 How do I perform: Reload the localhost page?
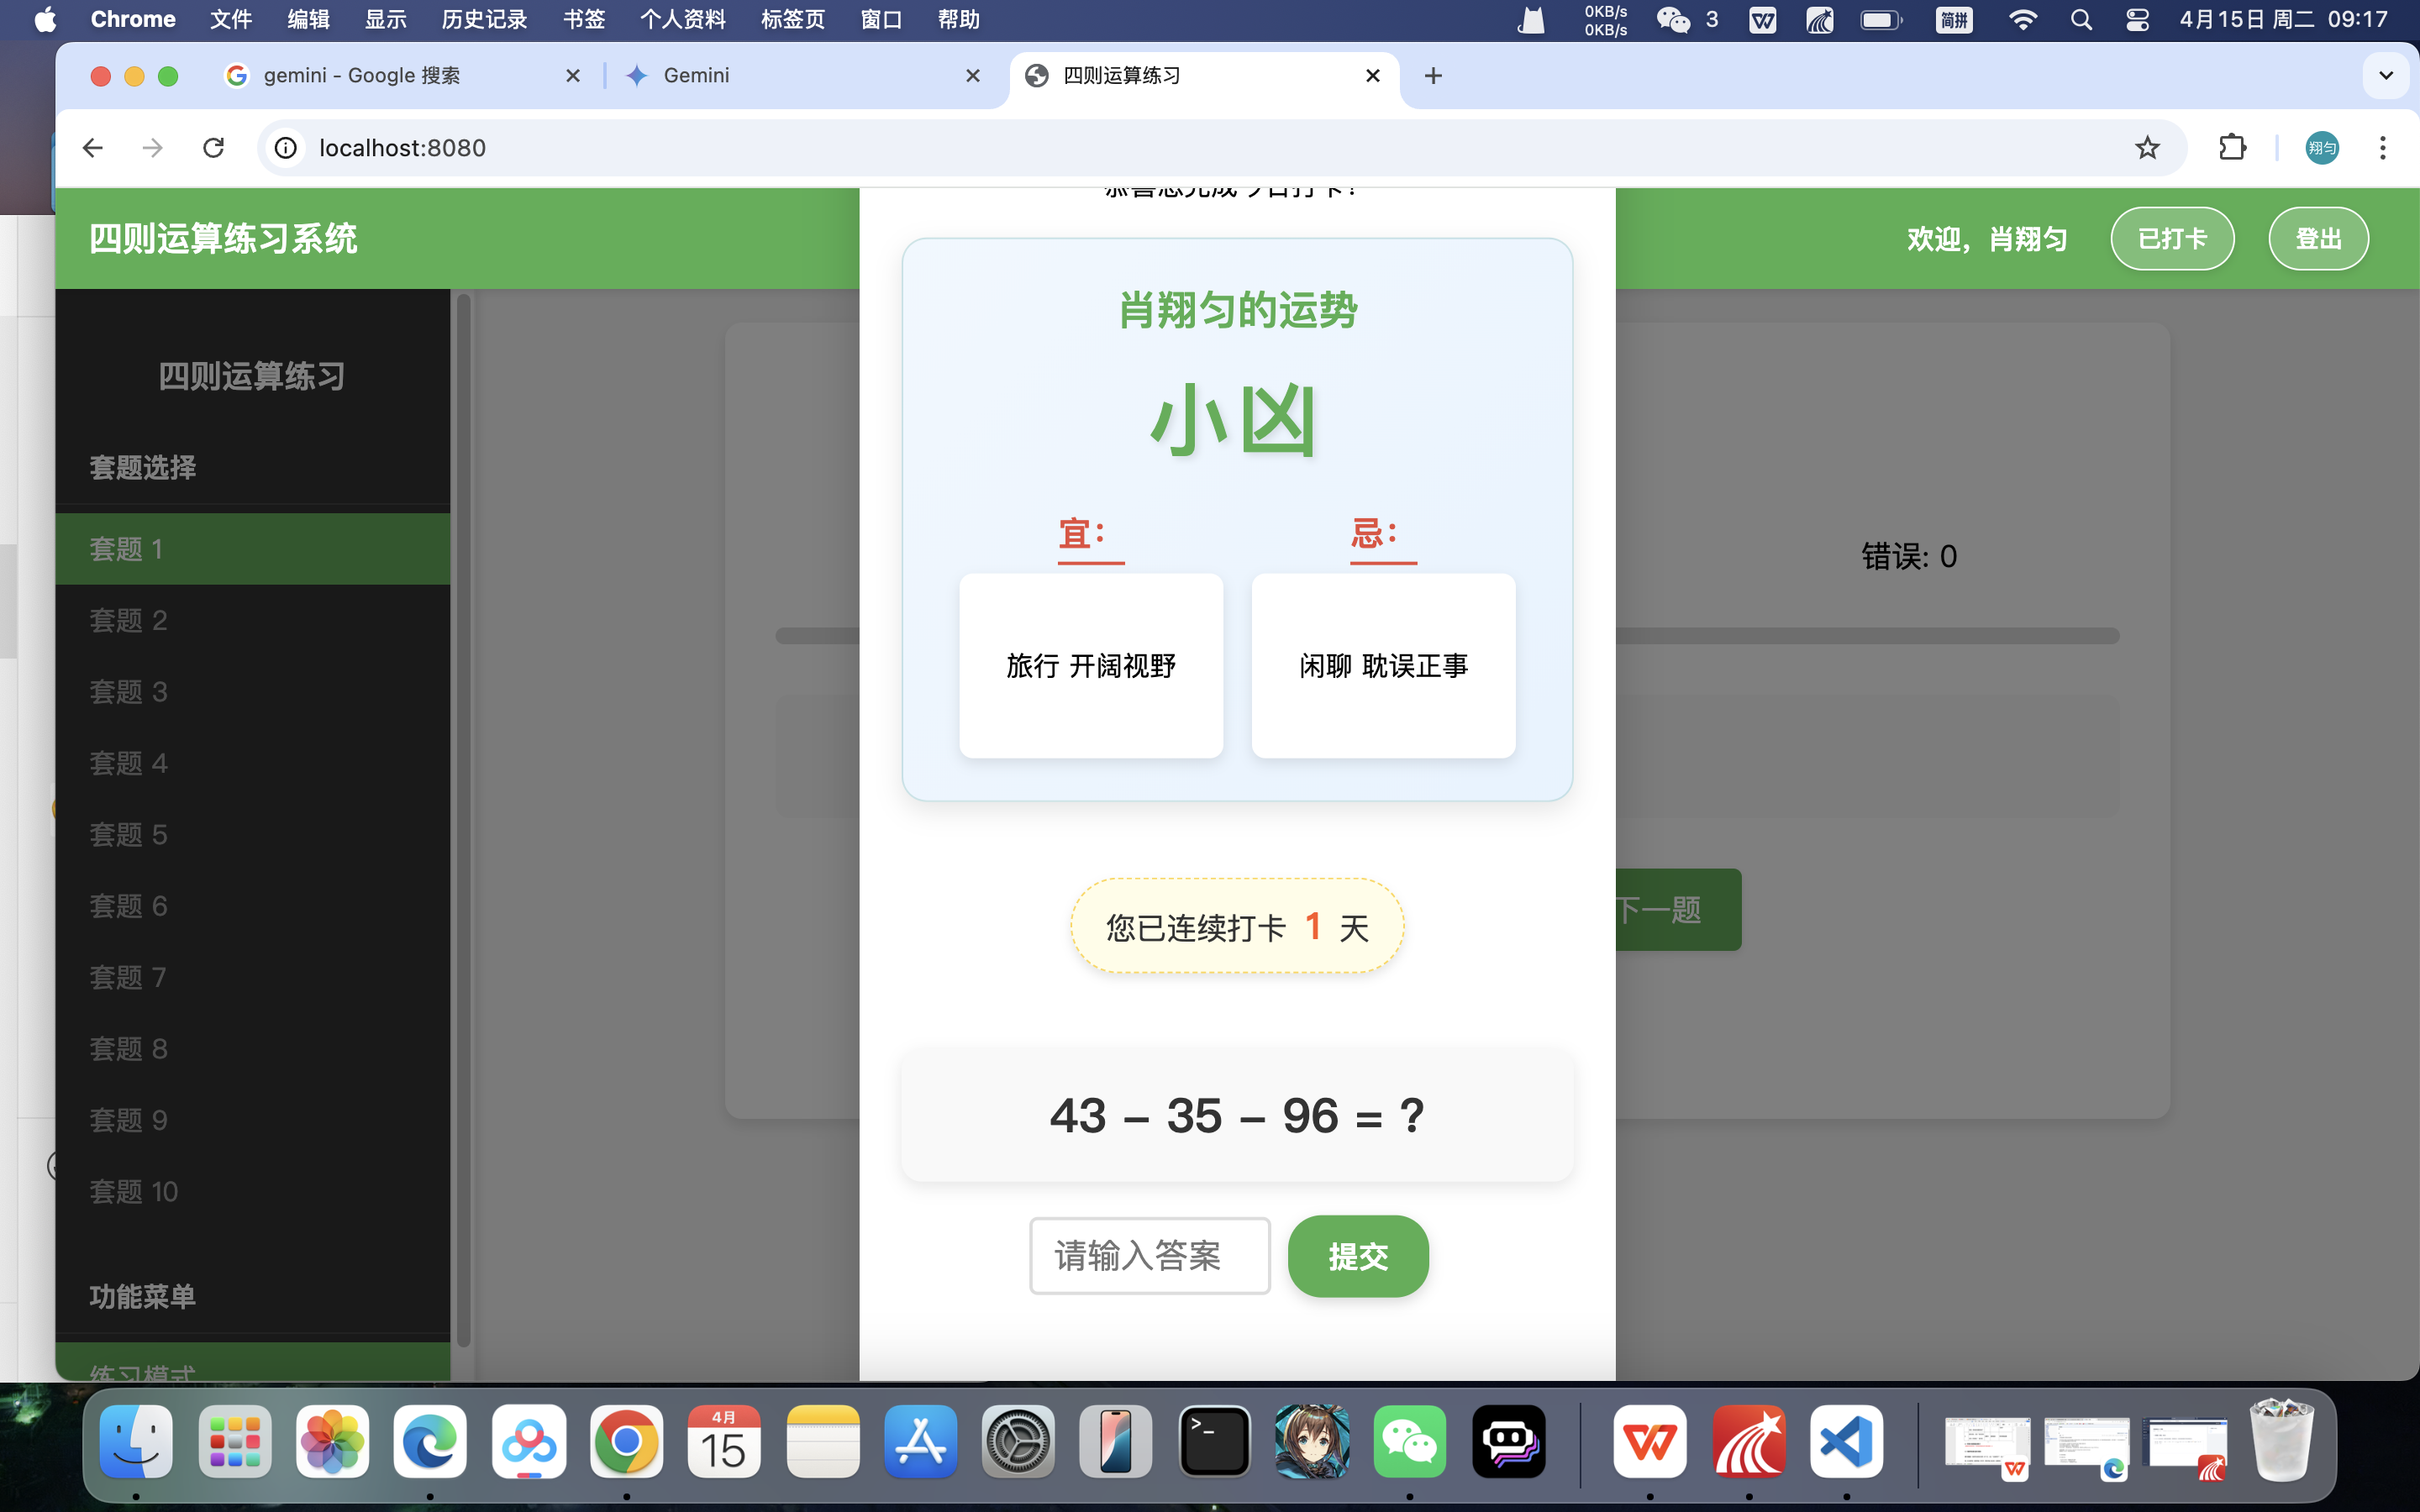click(213, 148)
